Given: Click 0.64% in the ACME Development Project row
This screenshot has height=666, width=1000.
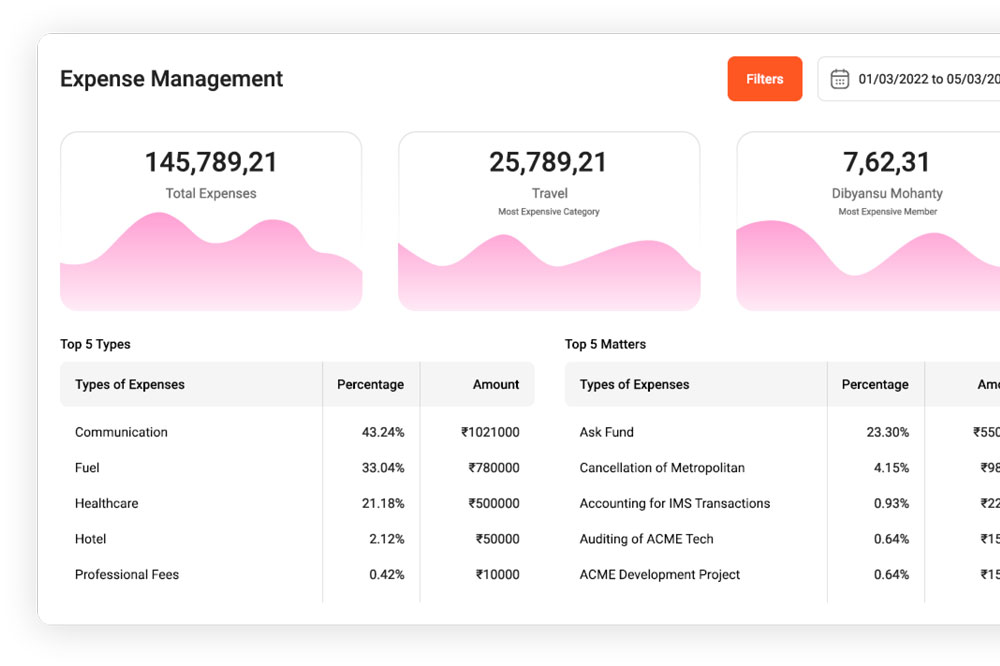Looking at the screenshot, I should [x=892, y=575].
